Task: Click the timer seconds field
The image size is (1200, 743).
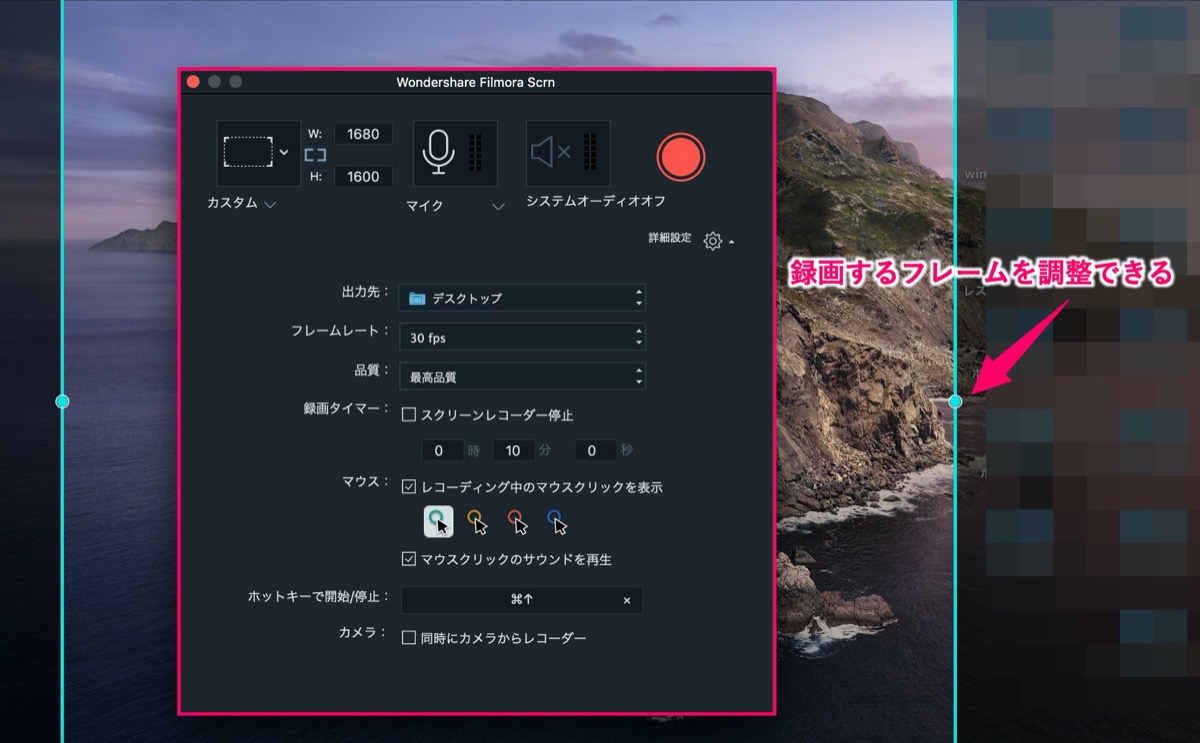Action: tap(594, 450)
